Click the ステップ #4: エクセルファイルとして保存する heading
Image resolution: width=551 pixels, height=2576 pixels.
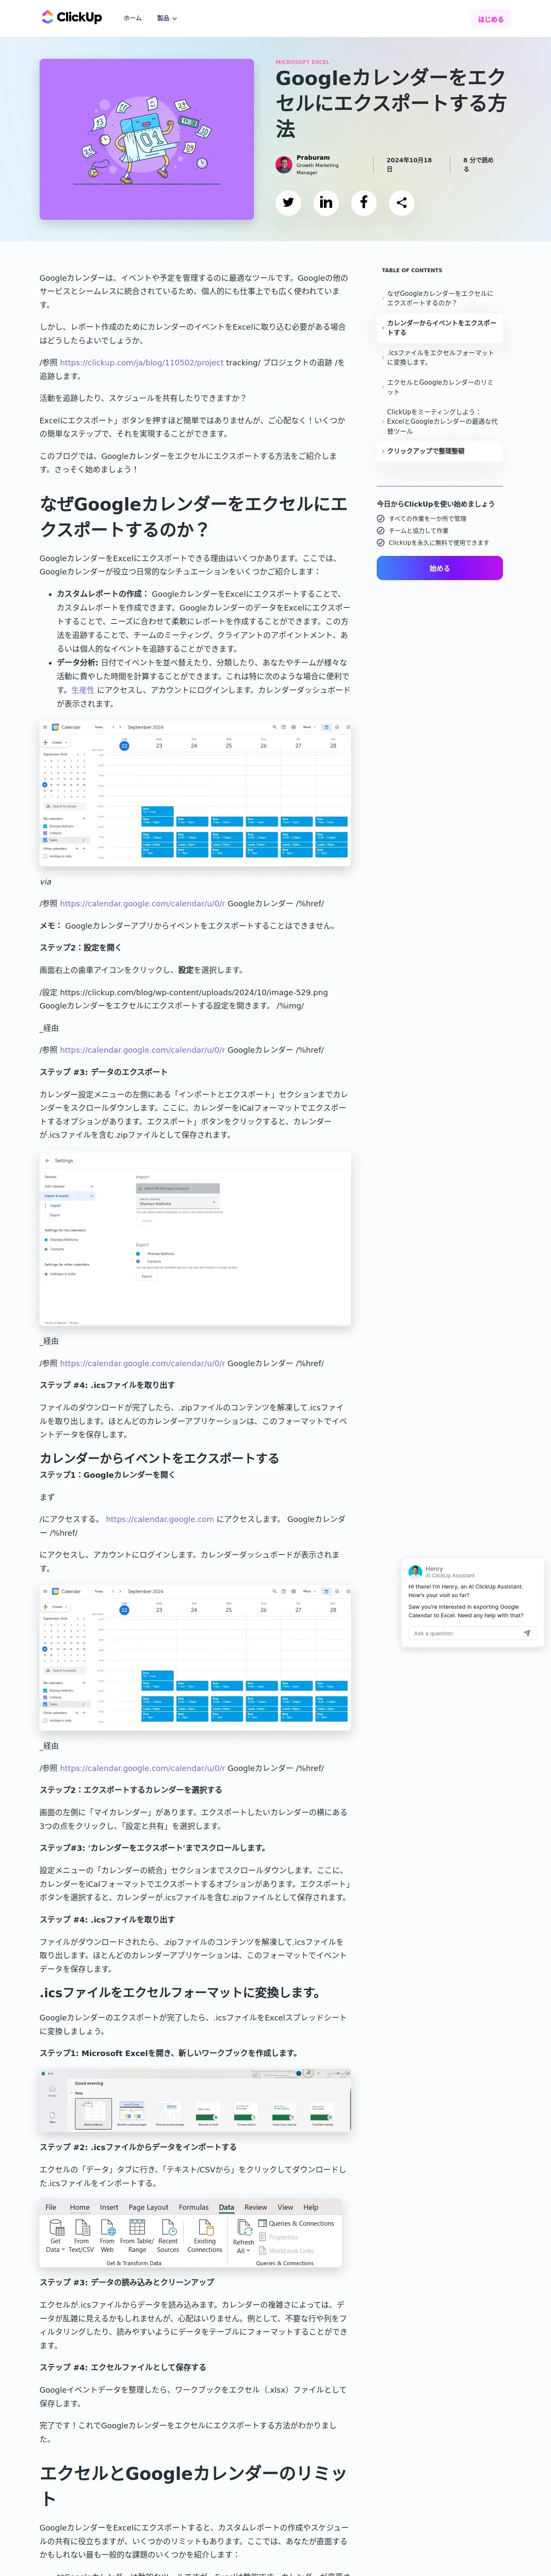pos(123,2367)
